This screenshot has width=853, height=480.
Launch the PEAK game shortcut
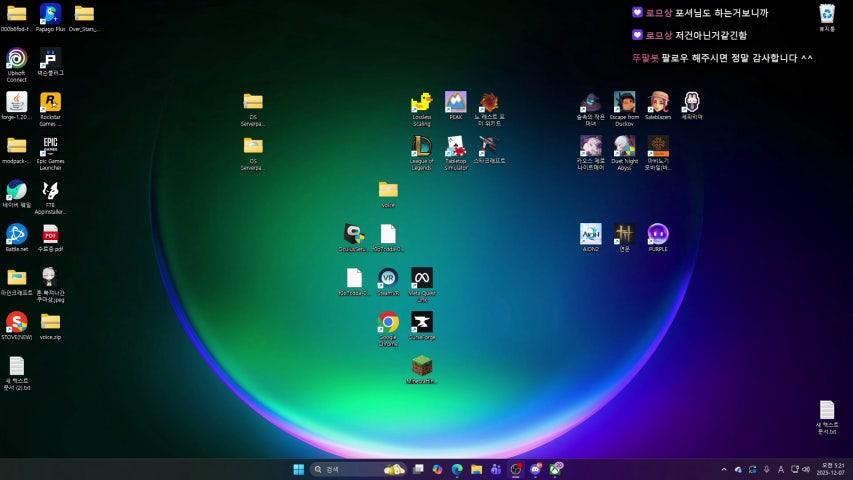(x=455, y=102)
